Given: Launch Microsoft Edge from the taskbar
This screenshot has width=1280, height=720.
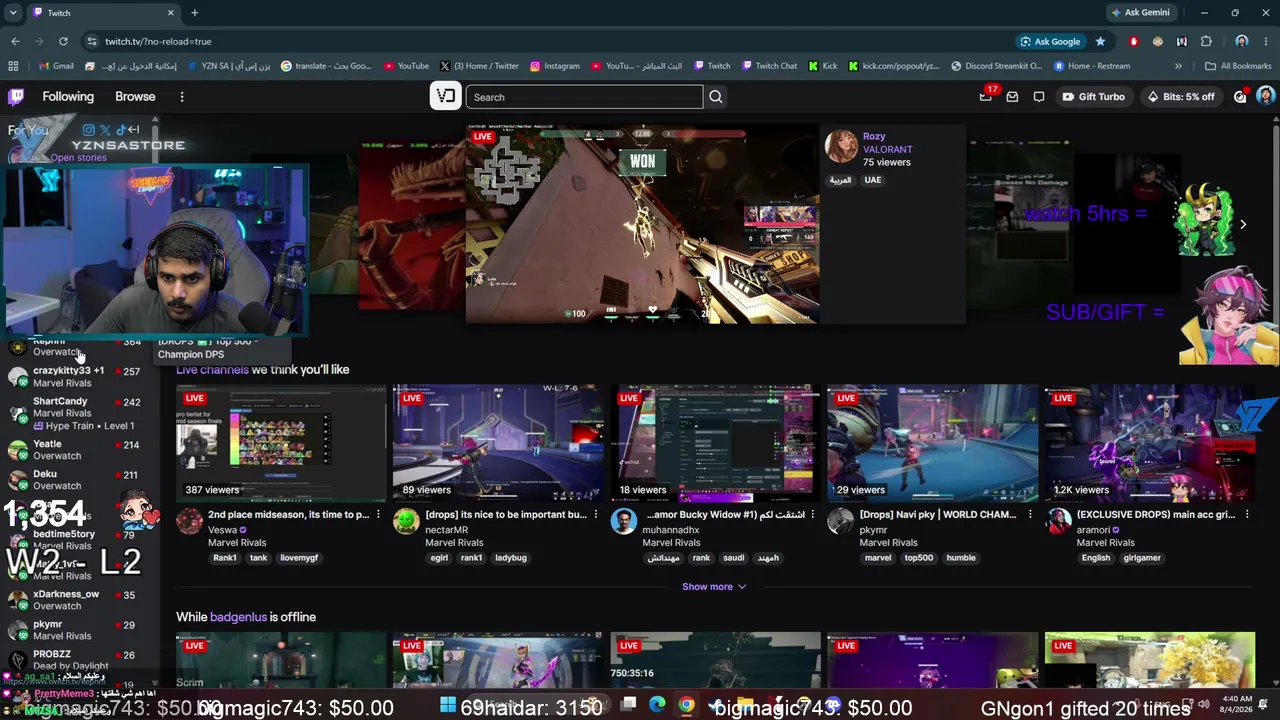Looking at the screenshot, I should point(657,705).
